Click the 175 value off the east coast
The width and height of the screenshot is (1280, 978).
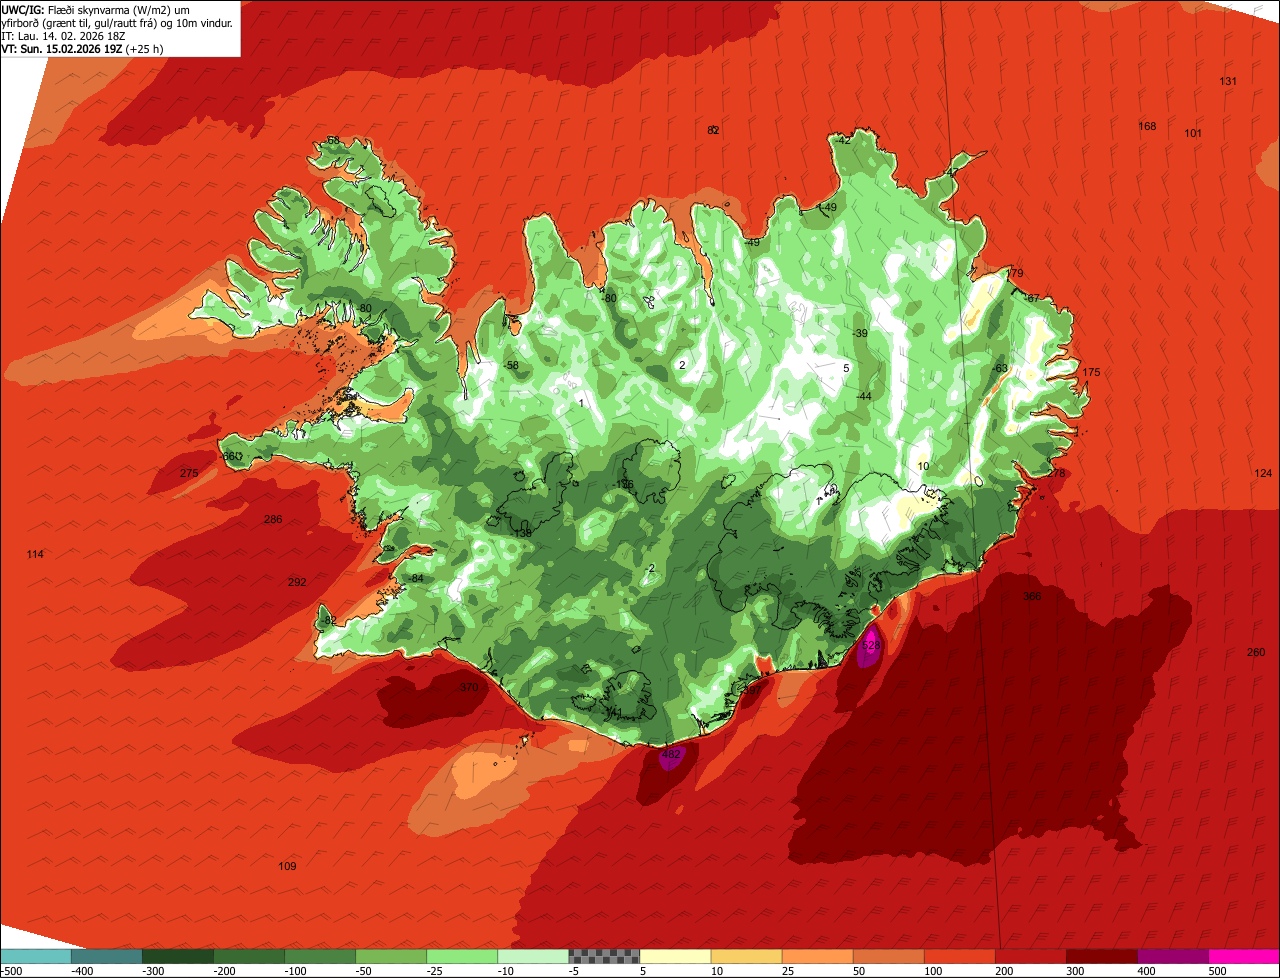1091,372
